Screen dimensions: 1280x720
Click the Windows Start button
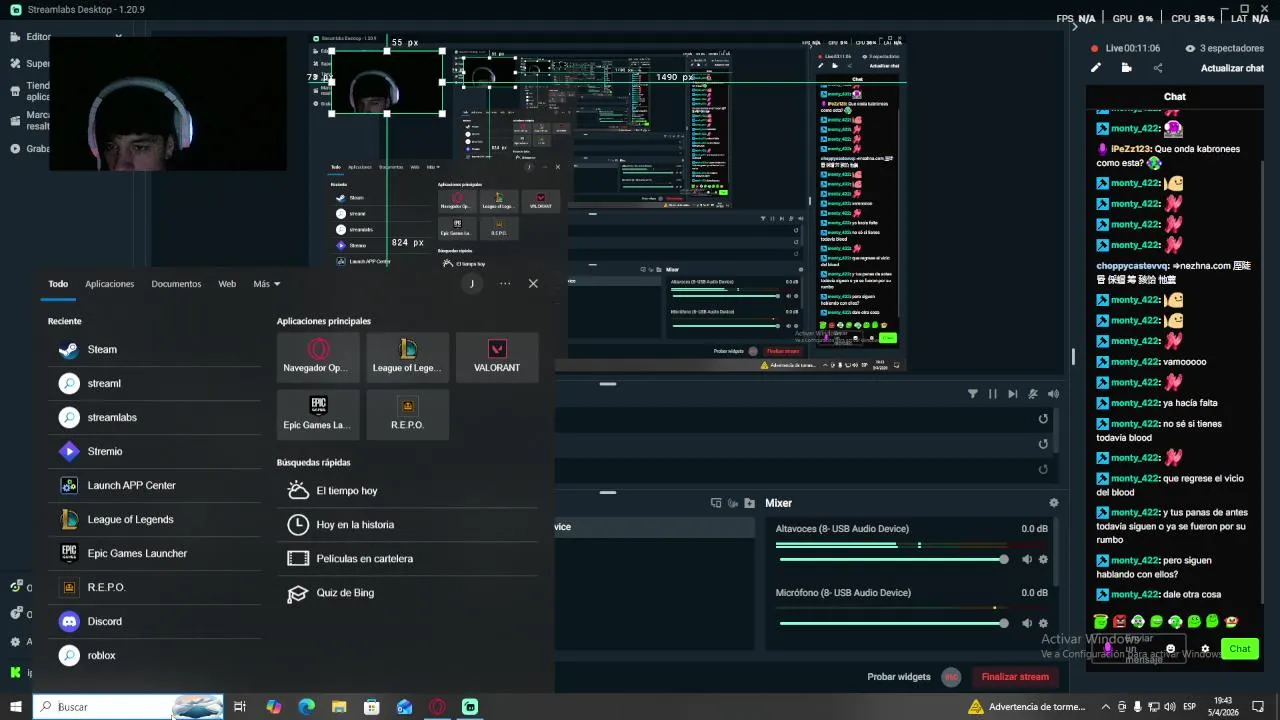click(x=15, y=707)
